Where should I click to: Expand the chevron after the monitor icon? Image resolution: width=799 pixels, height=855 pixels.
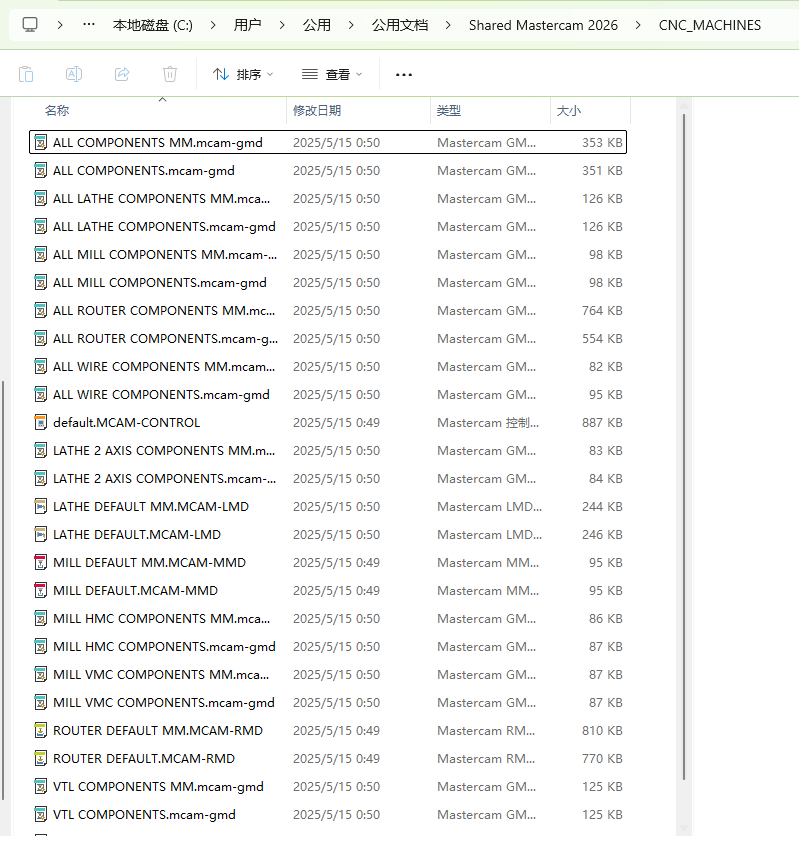pos(60,25)
